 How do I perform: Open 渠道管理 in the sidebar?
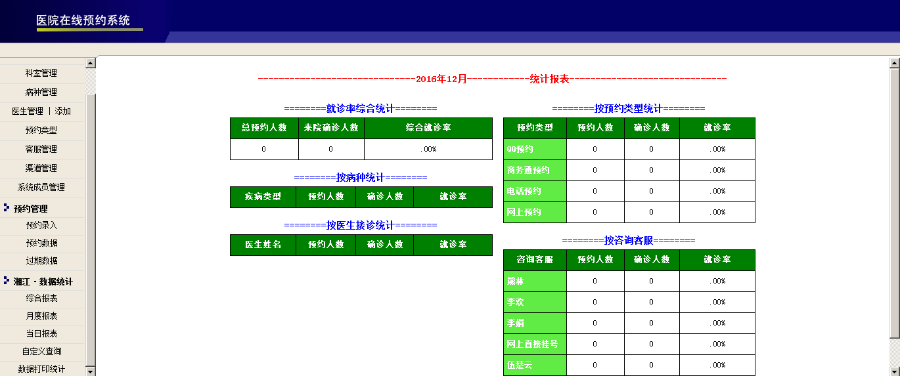41,168
